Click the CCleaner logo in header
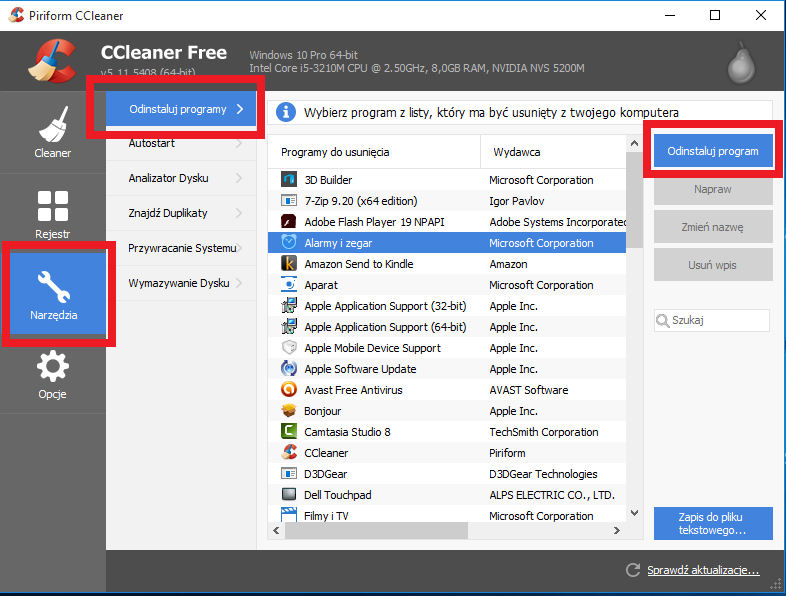Screen dimensions: 786x596 tap(53, 61)
